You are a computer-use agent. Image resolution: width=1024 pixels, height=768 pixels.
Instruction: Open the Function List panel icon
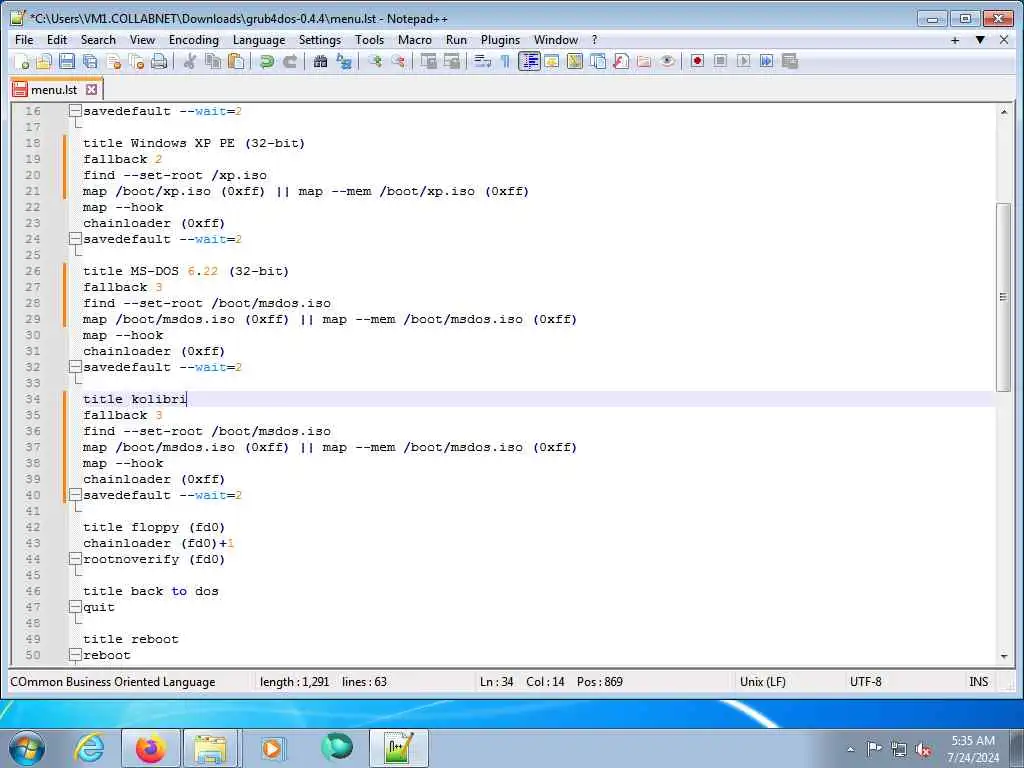[x=621, y=61]
